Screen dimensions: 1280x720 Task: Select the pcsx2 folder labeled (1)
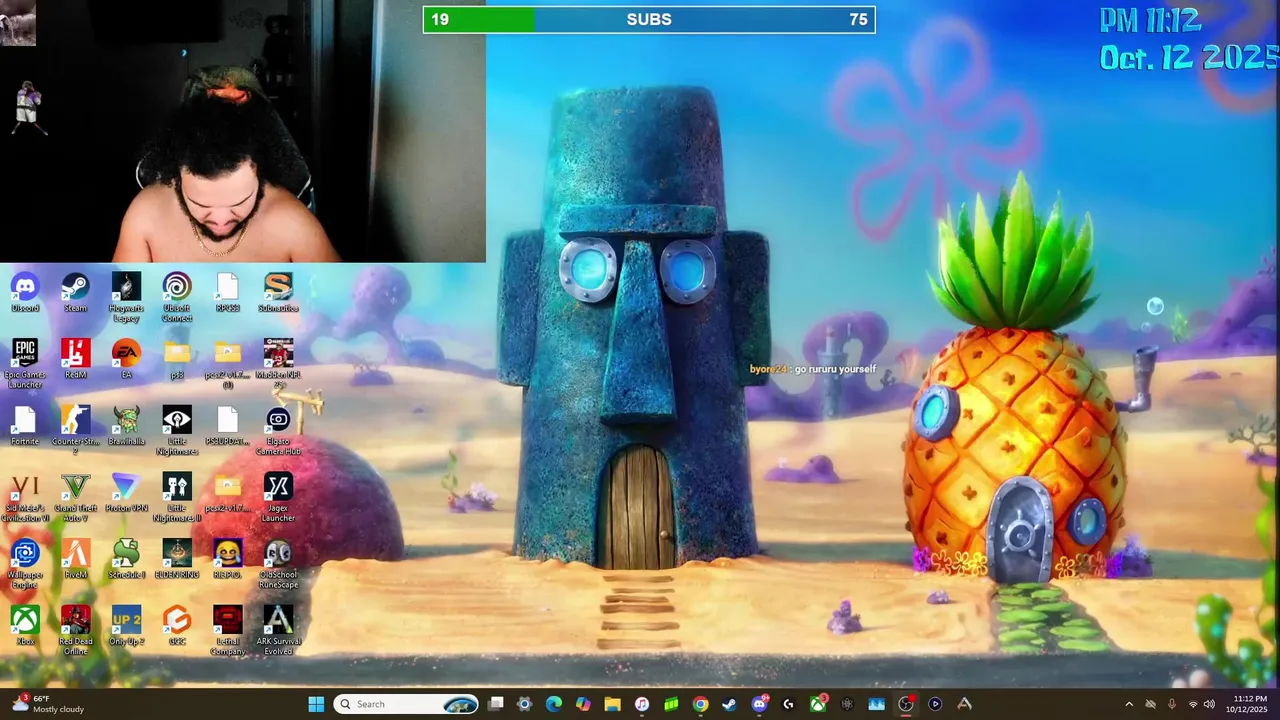coord(227,364)
